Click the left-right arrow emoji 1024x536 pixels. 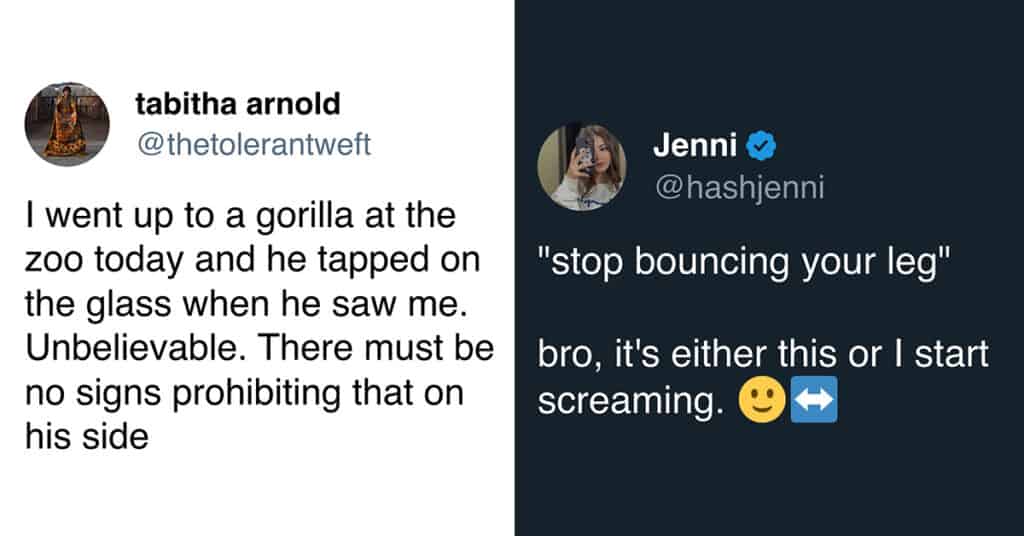tap(813, 402)
